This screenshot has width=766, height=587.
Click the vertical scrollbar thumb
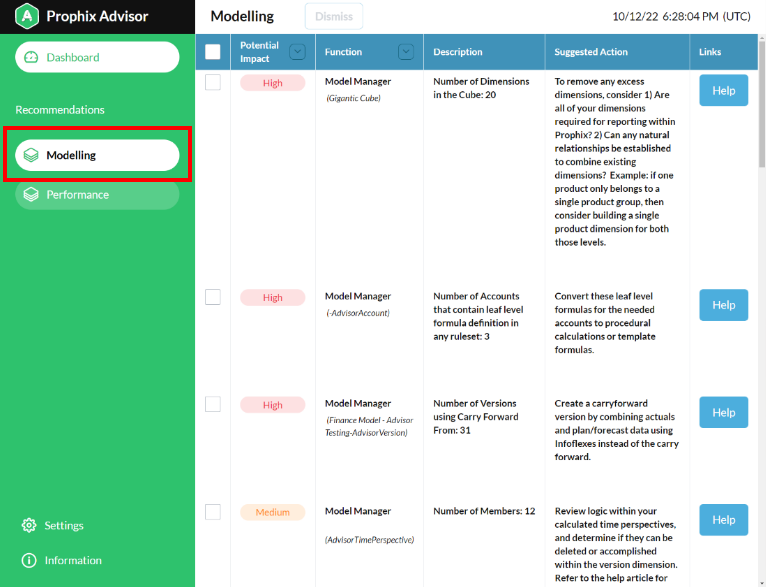tap(762, 104)
